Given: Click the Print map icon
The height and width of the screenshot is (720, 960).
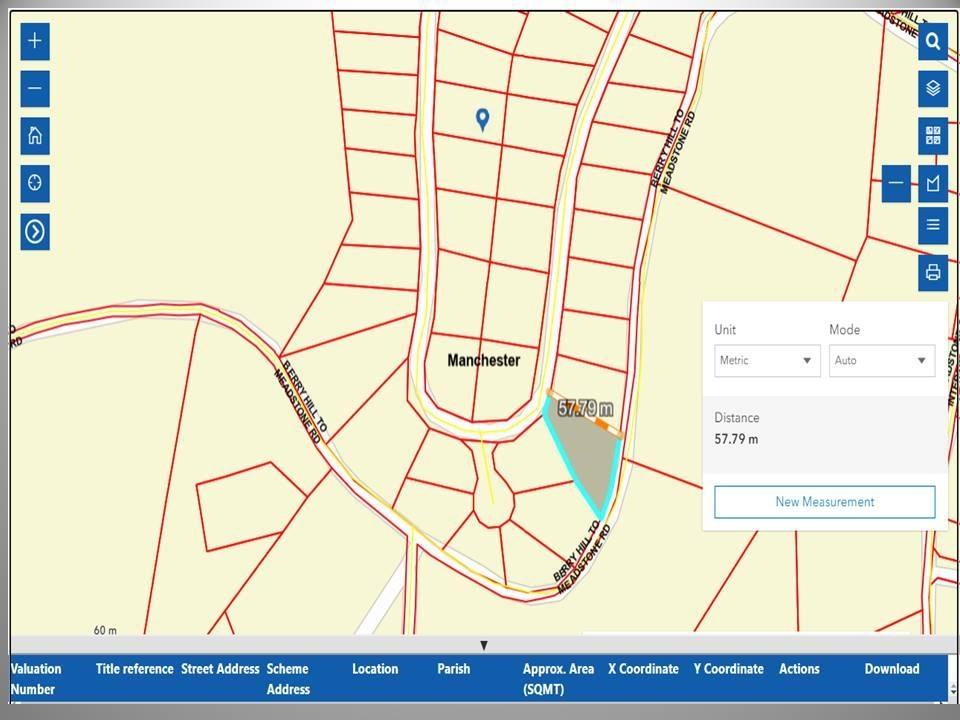Looking at the screenshot, I should pyautogui.click(x=932, y=272).
